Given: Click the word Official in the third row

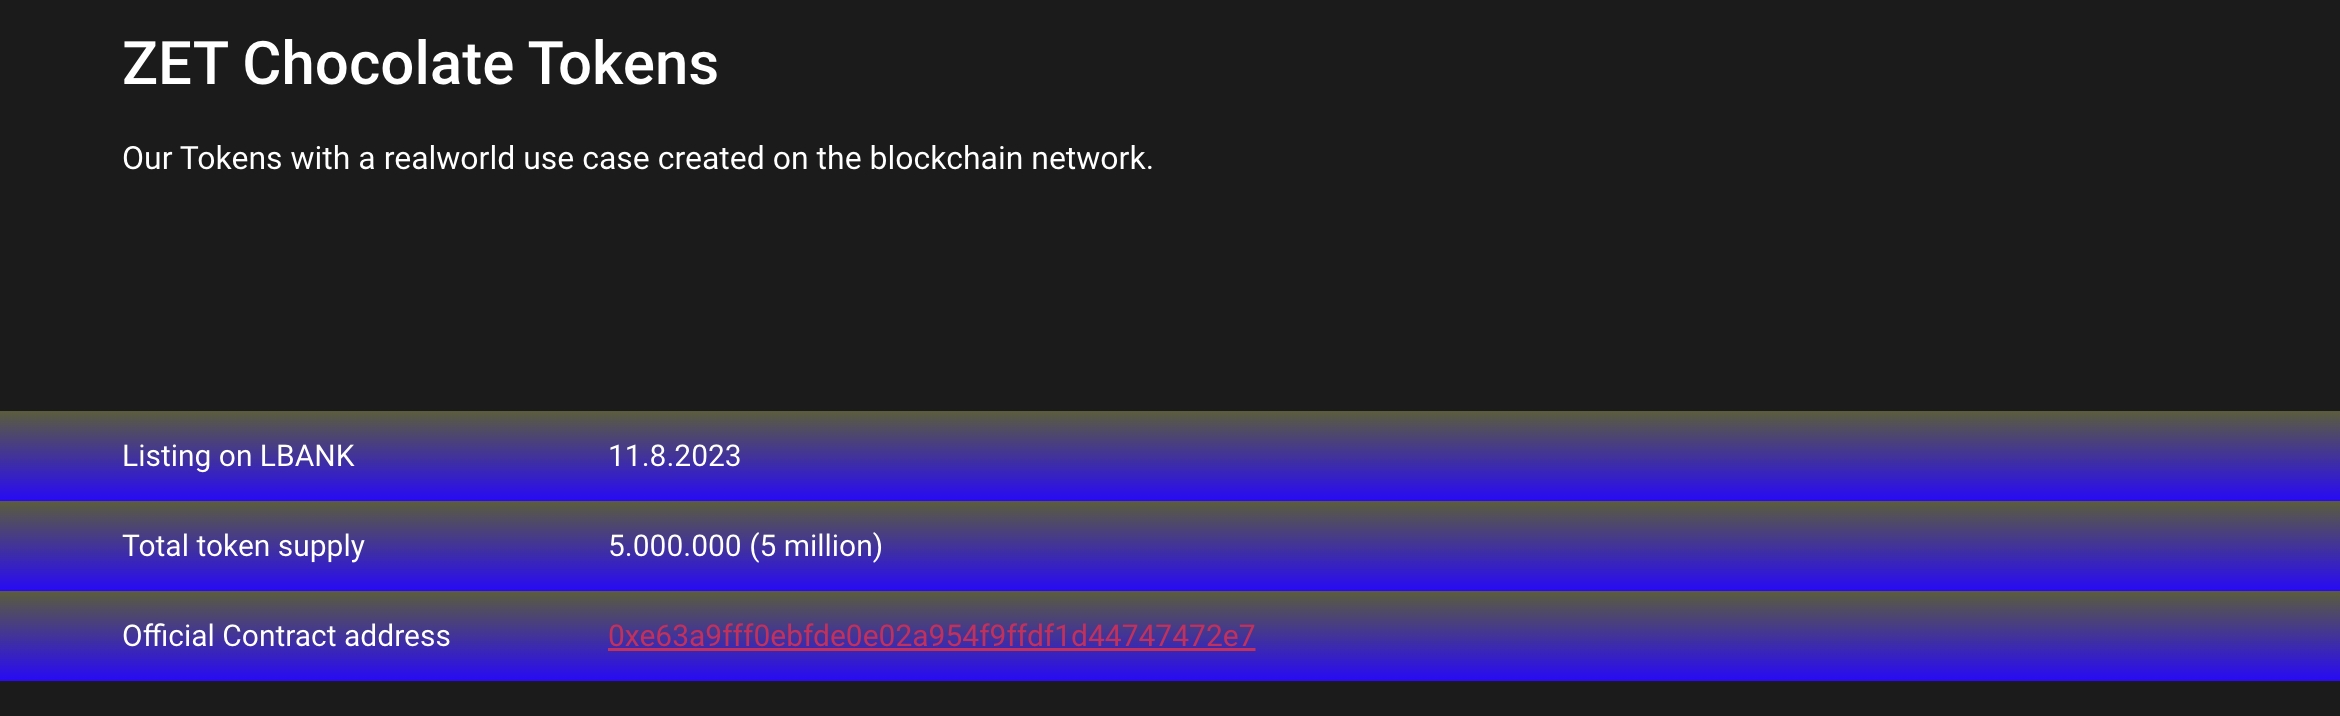Looking at the screenshot, I should pyautogui.click(x=168, y=636).
